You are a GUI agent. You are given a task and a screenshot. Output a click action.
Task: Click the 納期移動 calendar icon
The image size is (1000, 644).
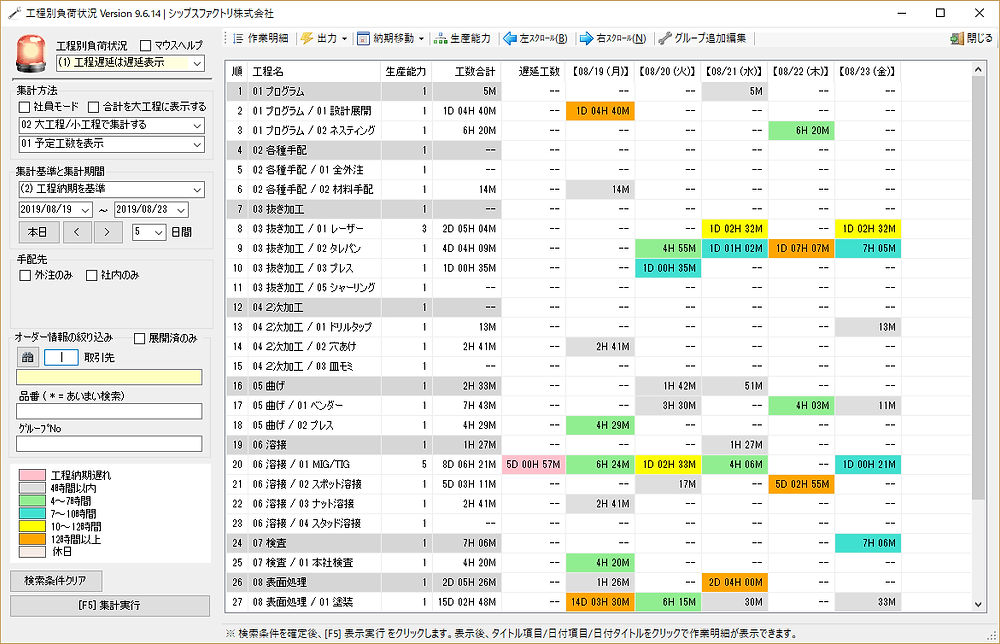363,39
